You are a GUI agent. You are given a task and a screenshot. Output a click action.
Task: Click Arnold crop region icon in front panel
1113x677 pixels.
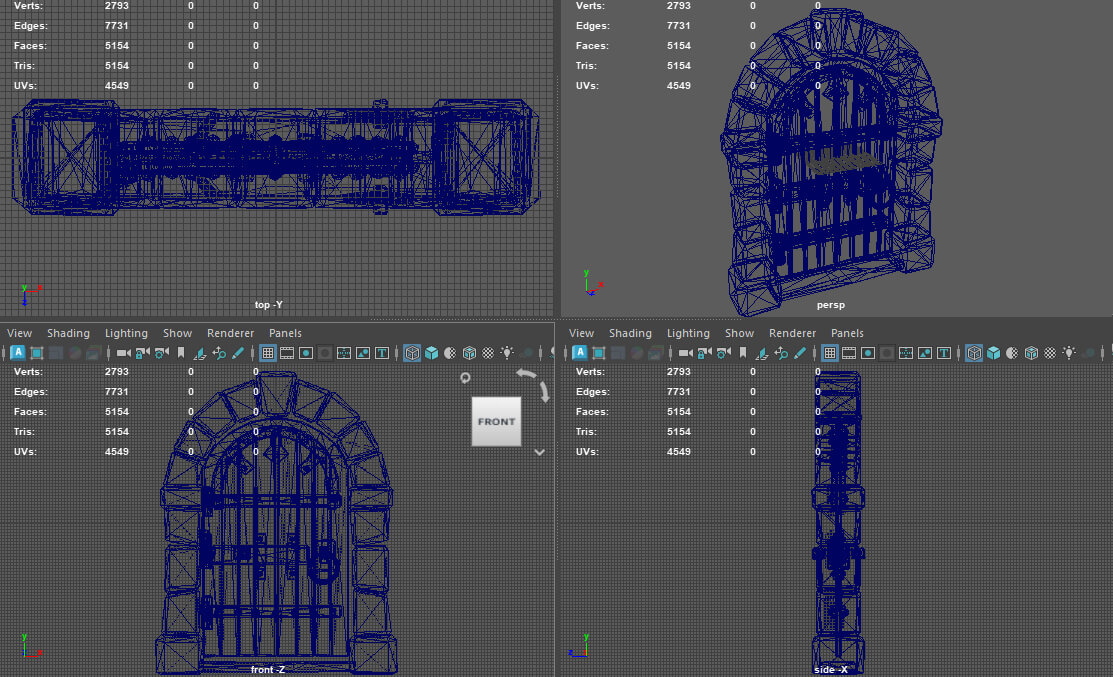[x=37, y=353]
